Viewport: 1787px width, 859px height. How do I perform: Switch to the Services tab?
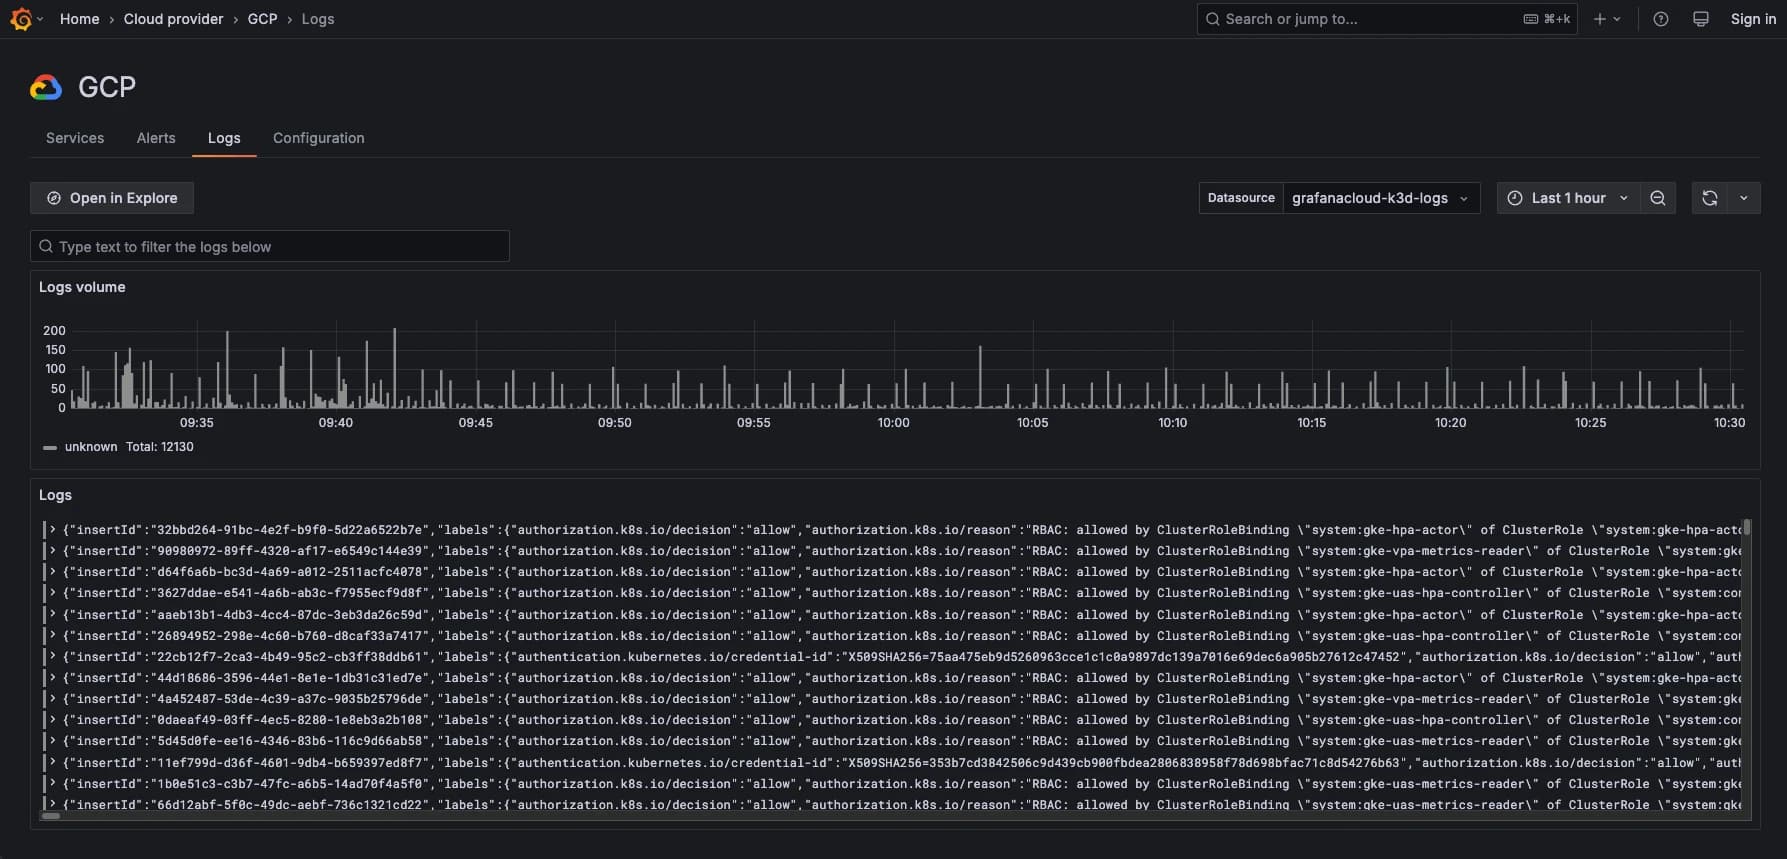(75, 138)
